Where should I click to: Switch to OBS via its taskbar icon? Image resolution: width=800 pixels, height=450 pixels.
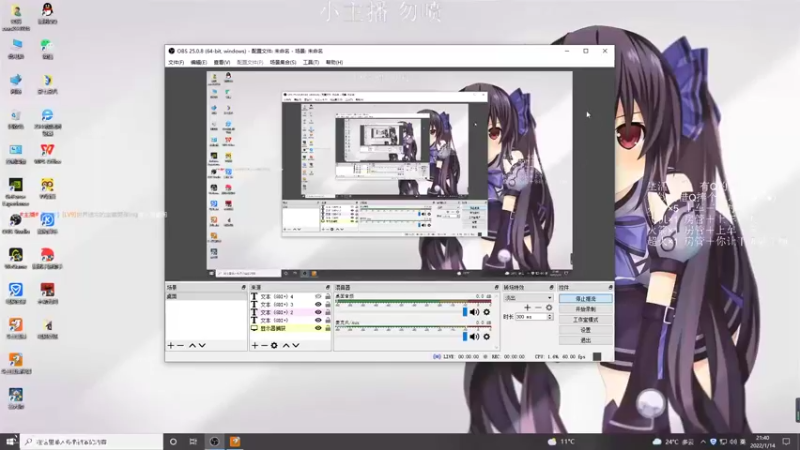[x=214, y=442]
